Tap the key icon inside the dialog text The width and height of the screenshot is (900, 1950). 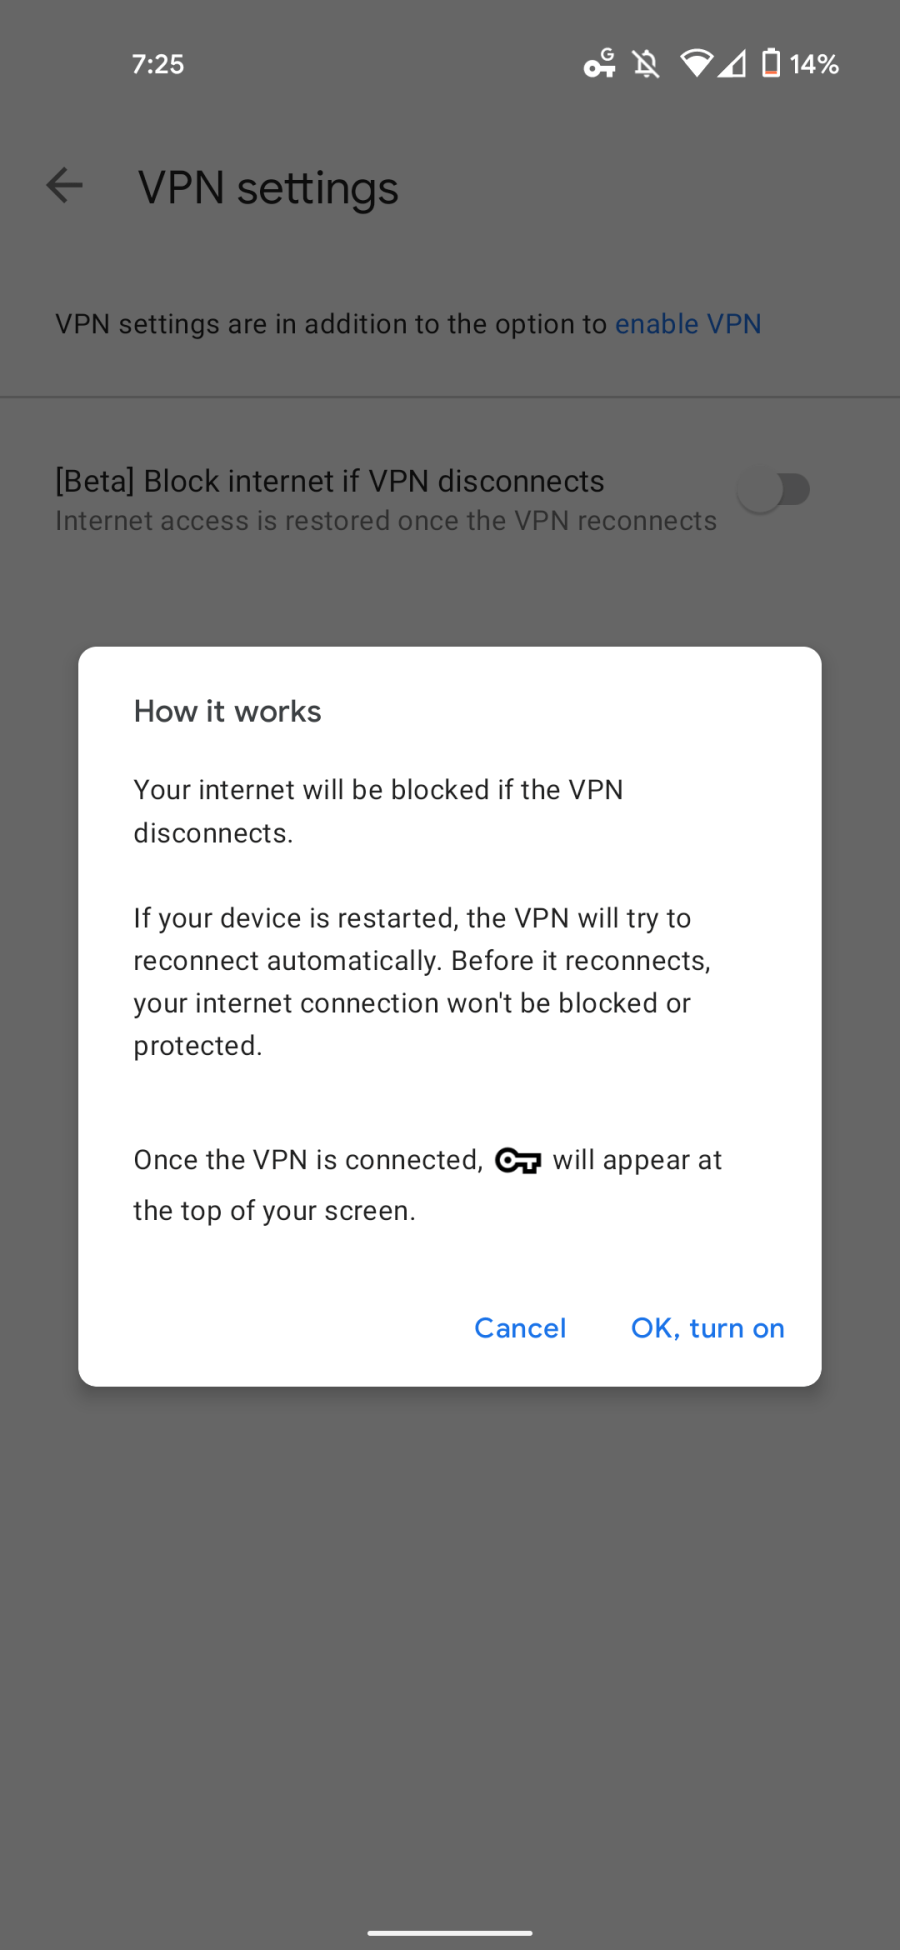pos(519,1160)
